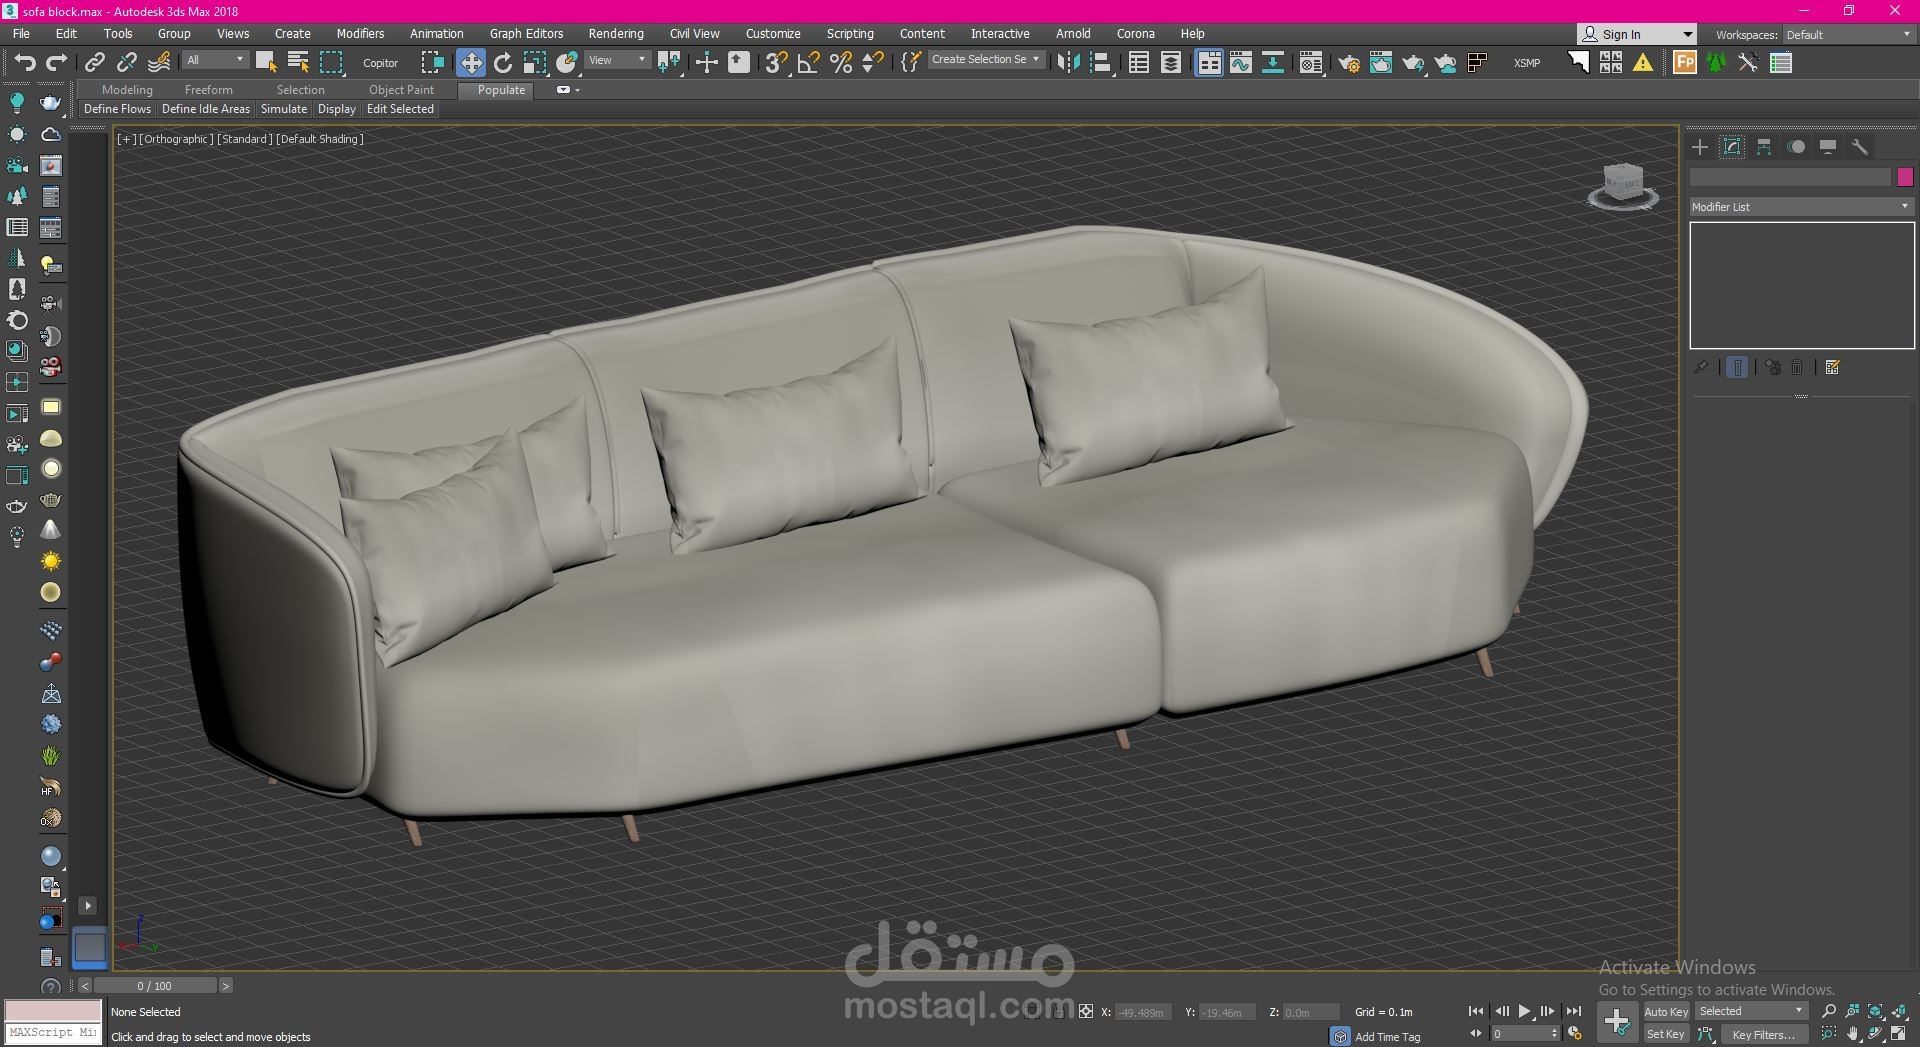The image size is (1920, 1047).
Task: Toggle Spinner Snap on
Action: pyautogui.click(x=873, y=63)
